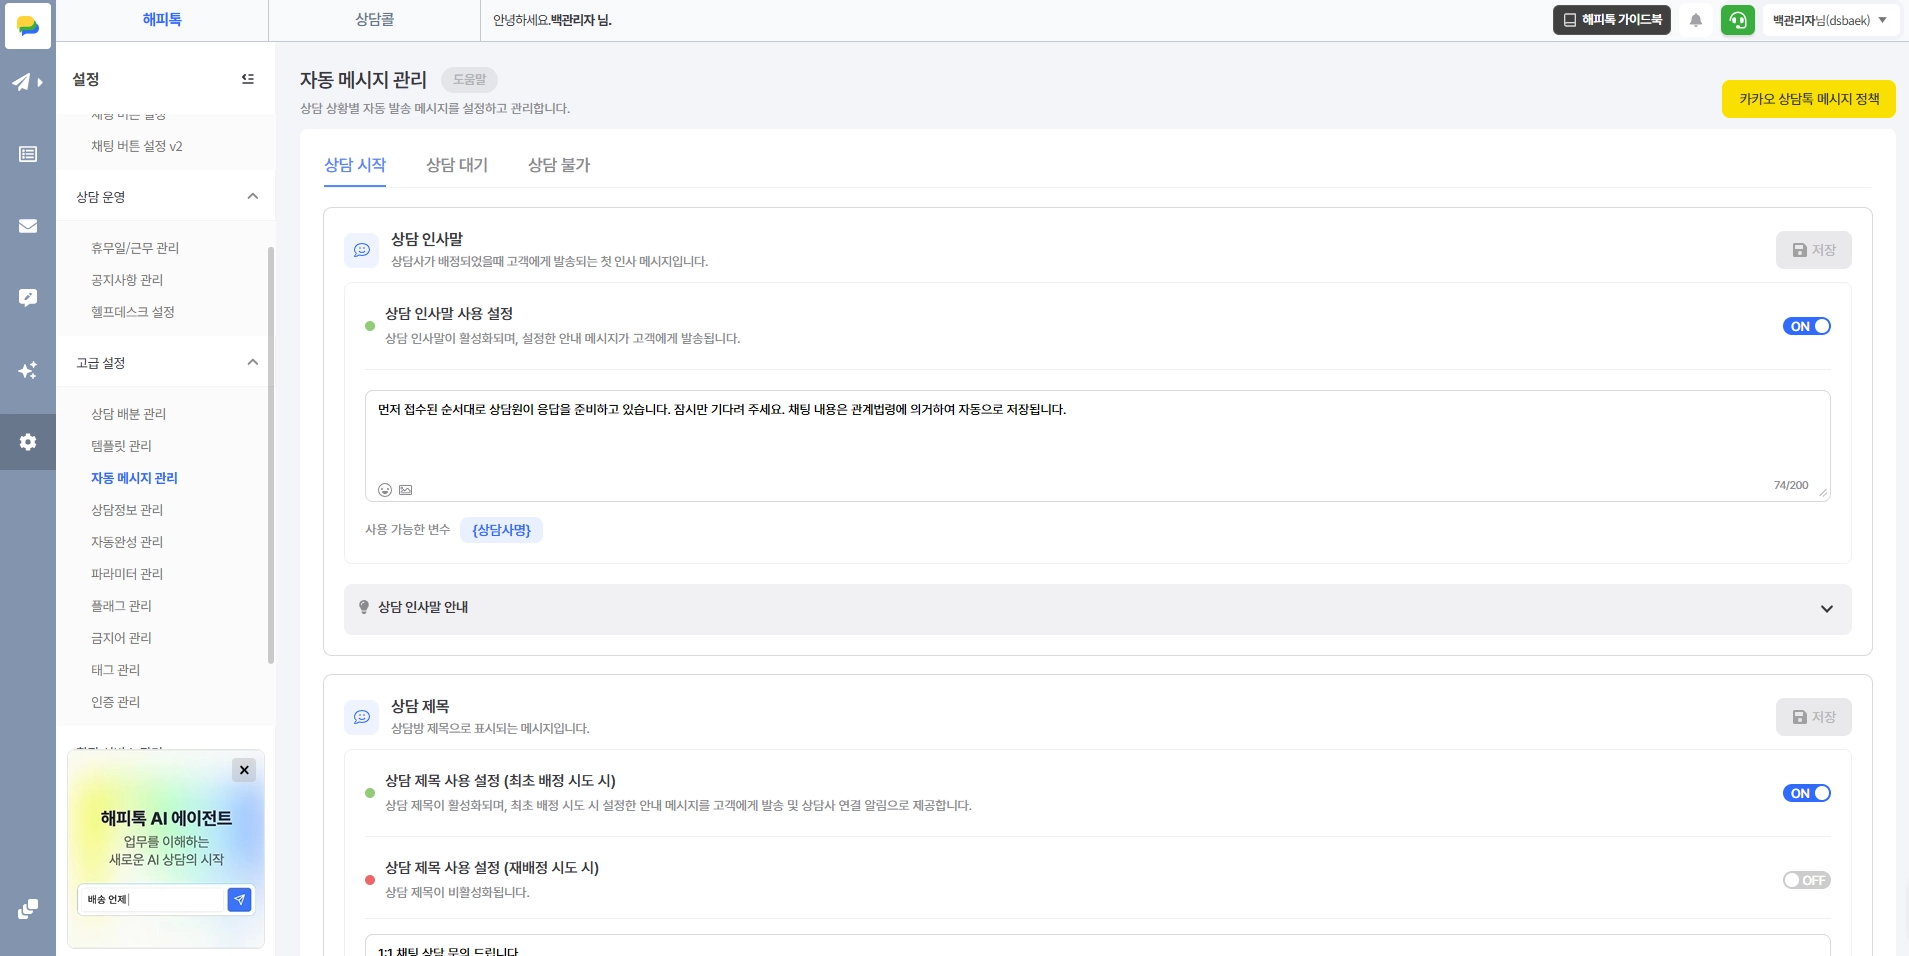The width and height of the screenshot is (1909, 956).
Task: Send the AI agent prompt
Action: (x=239, y=900)
